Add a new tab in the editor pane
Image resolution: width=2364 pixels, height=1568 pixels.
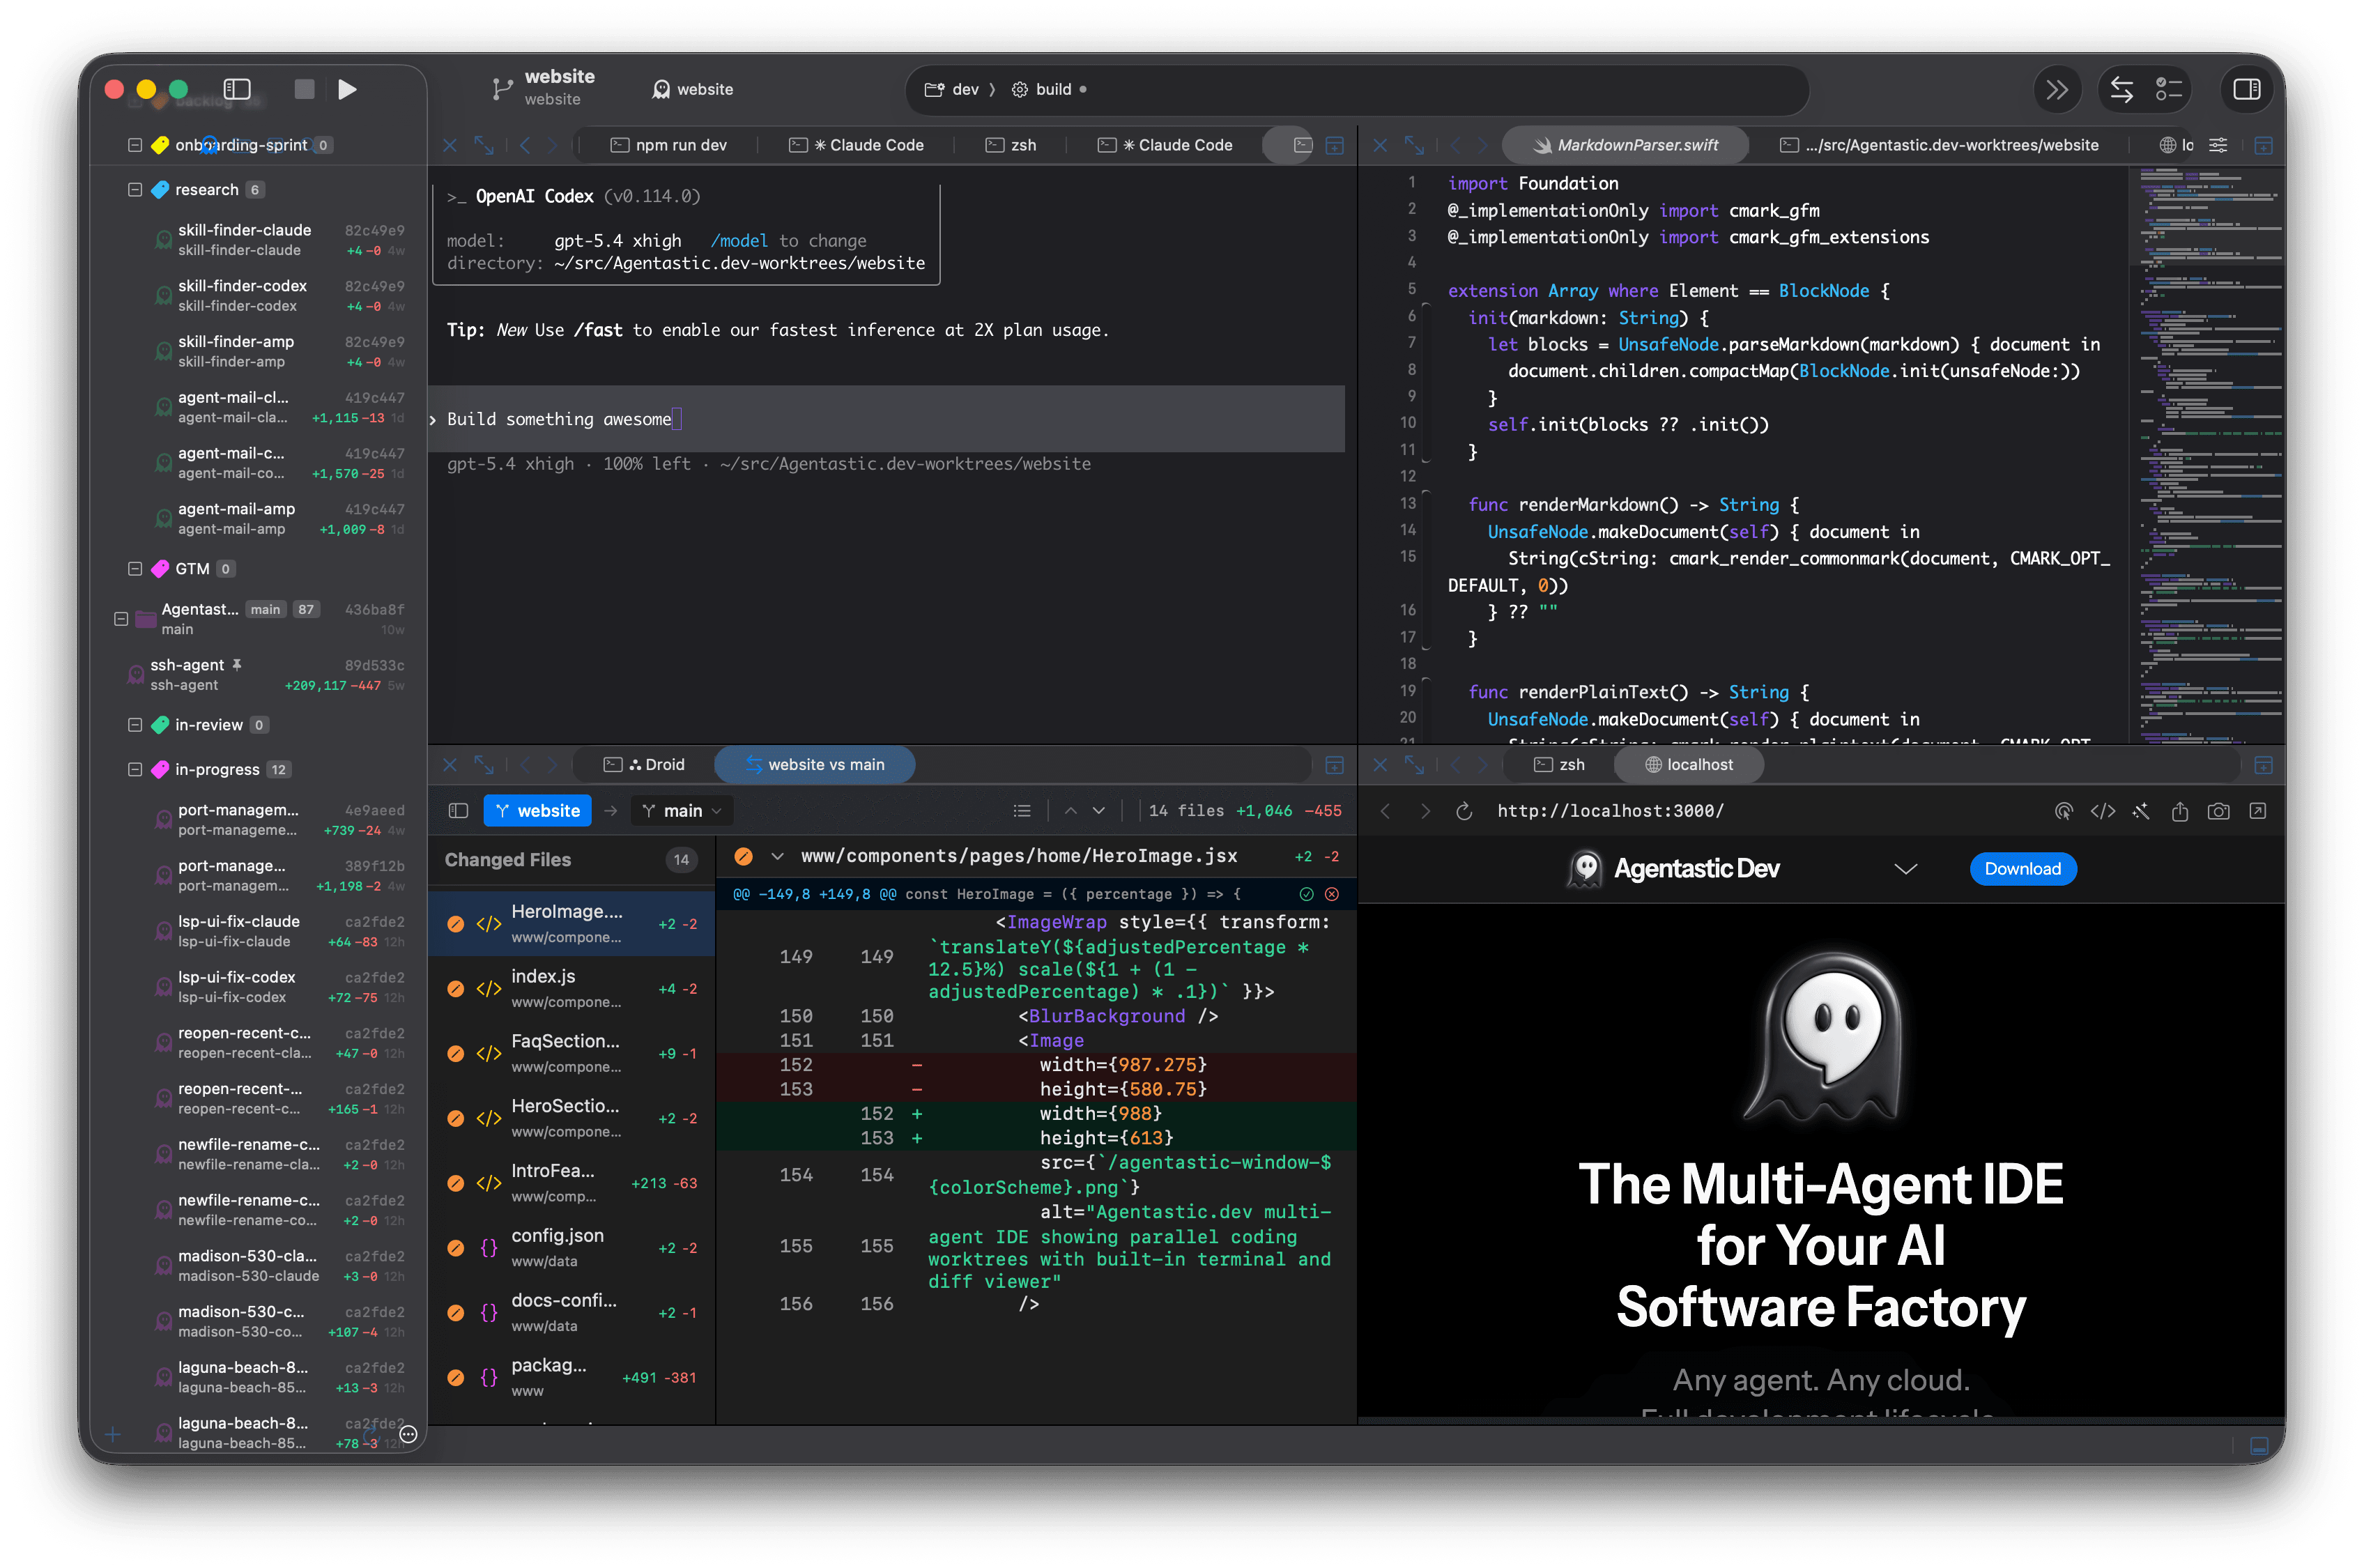[2263, 145]
